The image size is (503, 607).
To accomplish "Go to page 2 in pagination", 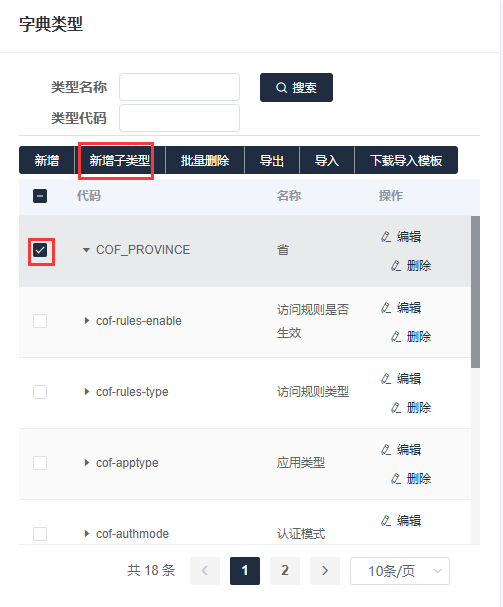I will 285,571.
